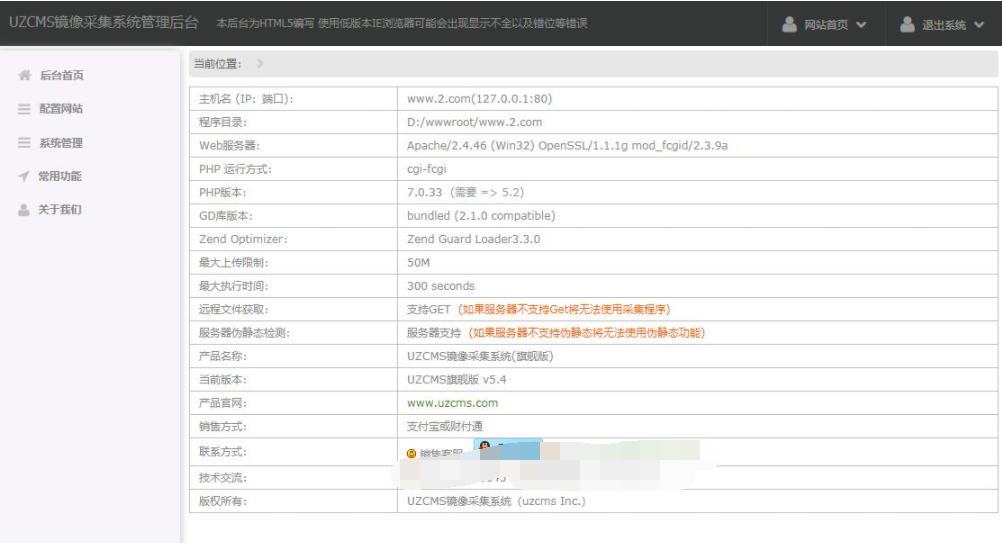The width and height of the screenshot is (1002, 543).
Task: Expand the 退出系统 dropdown chevron
Action: tap(979, 25)
